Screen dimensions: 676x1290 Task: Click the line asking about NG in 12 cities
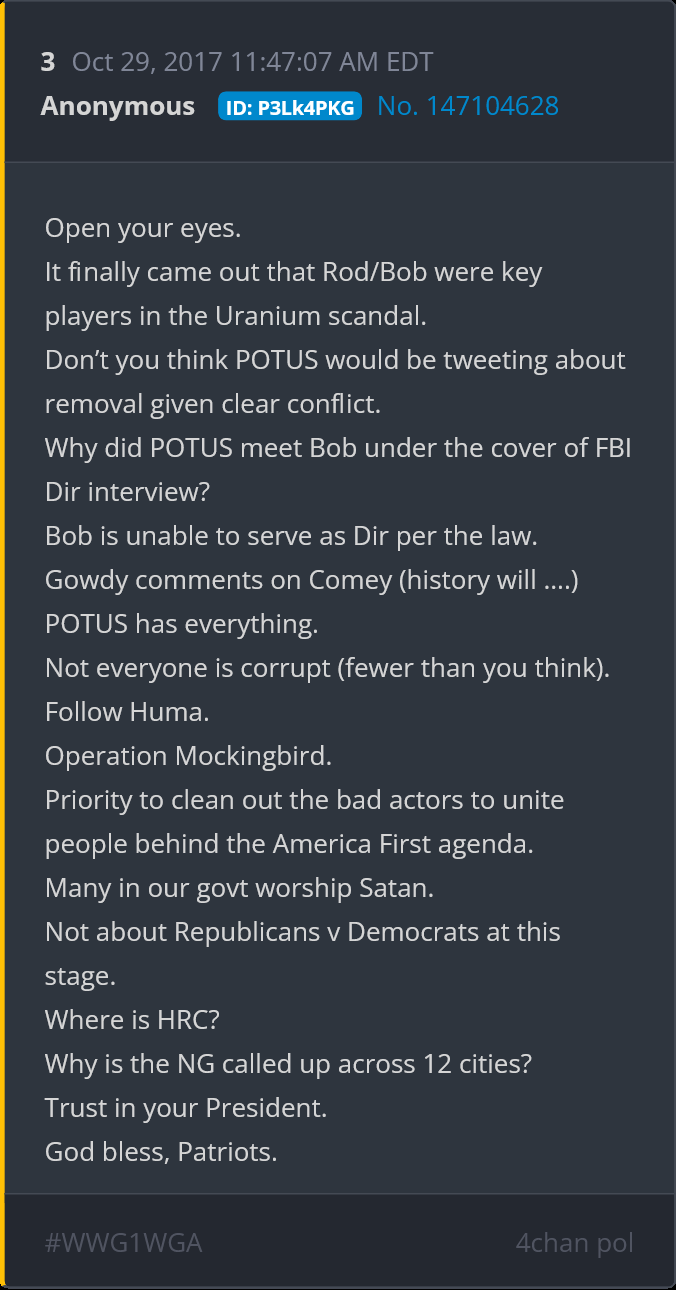(x=288, y=1064)
